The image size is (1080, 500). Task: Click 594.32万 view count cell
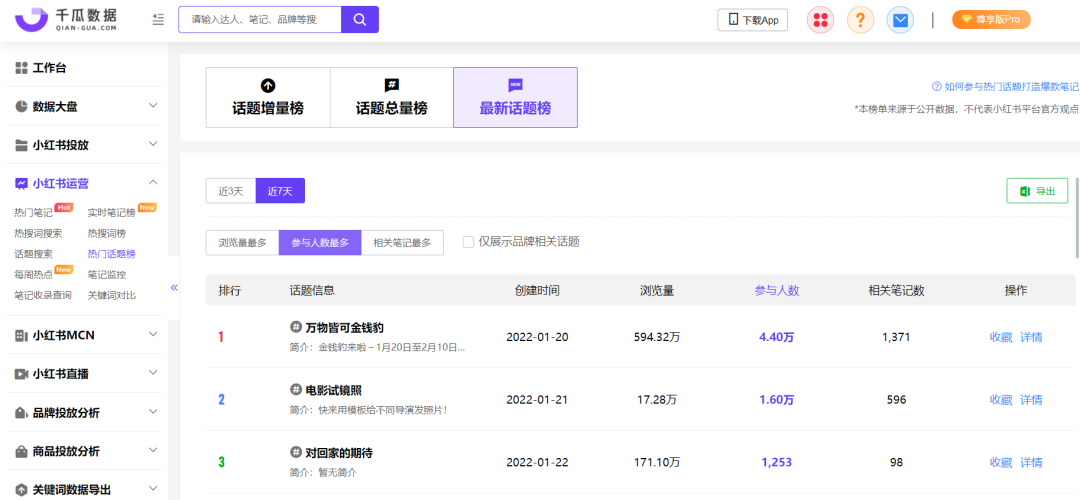coord(657,337)
